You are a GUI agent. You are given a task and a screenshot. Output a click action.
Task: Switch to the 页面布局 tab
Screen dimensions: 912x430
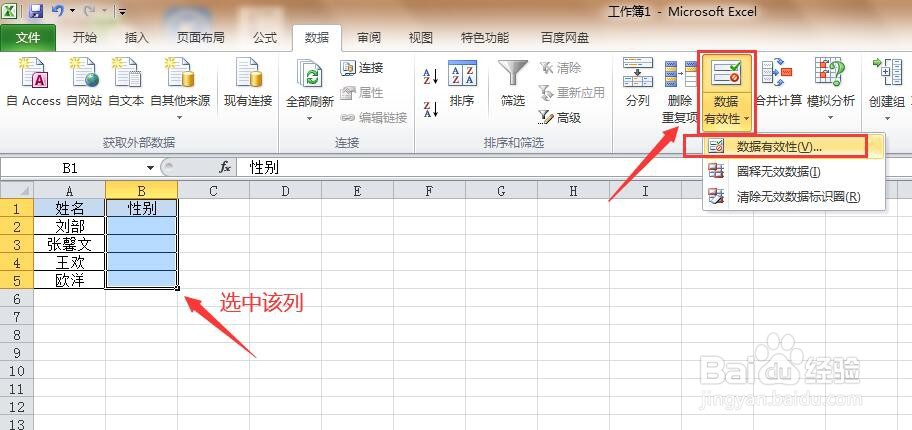coord(201,38)
